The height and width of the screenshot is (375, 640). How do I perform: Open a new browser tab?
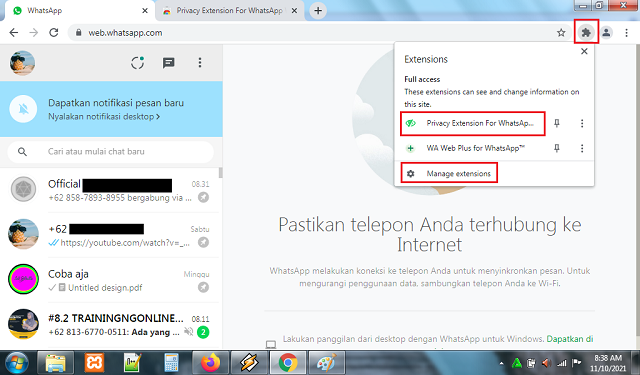[x=318, y=11]
